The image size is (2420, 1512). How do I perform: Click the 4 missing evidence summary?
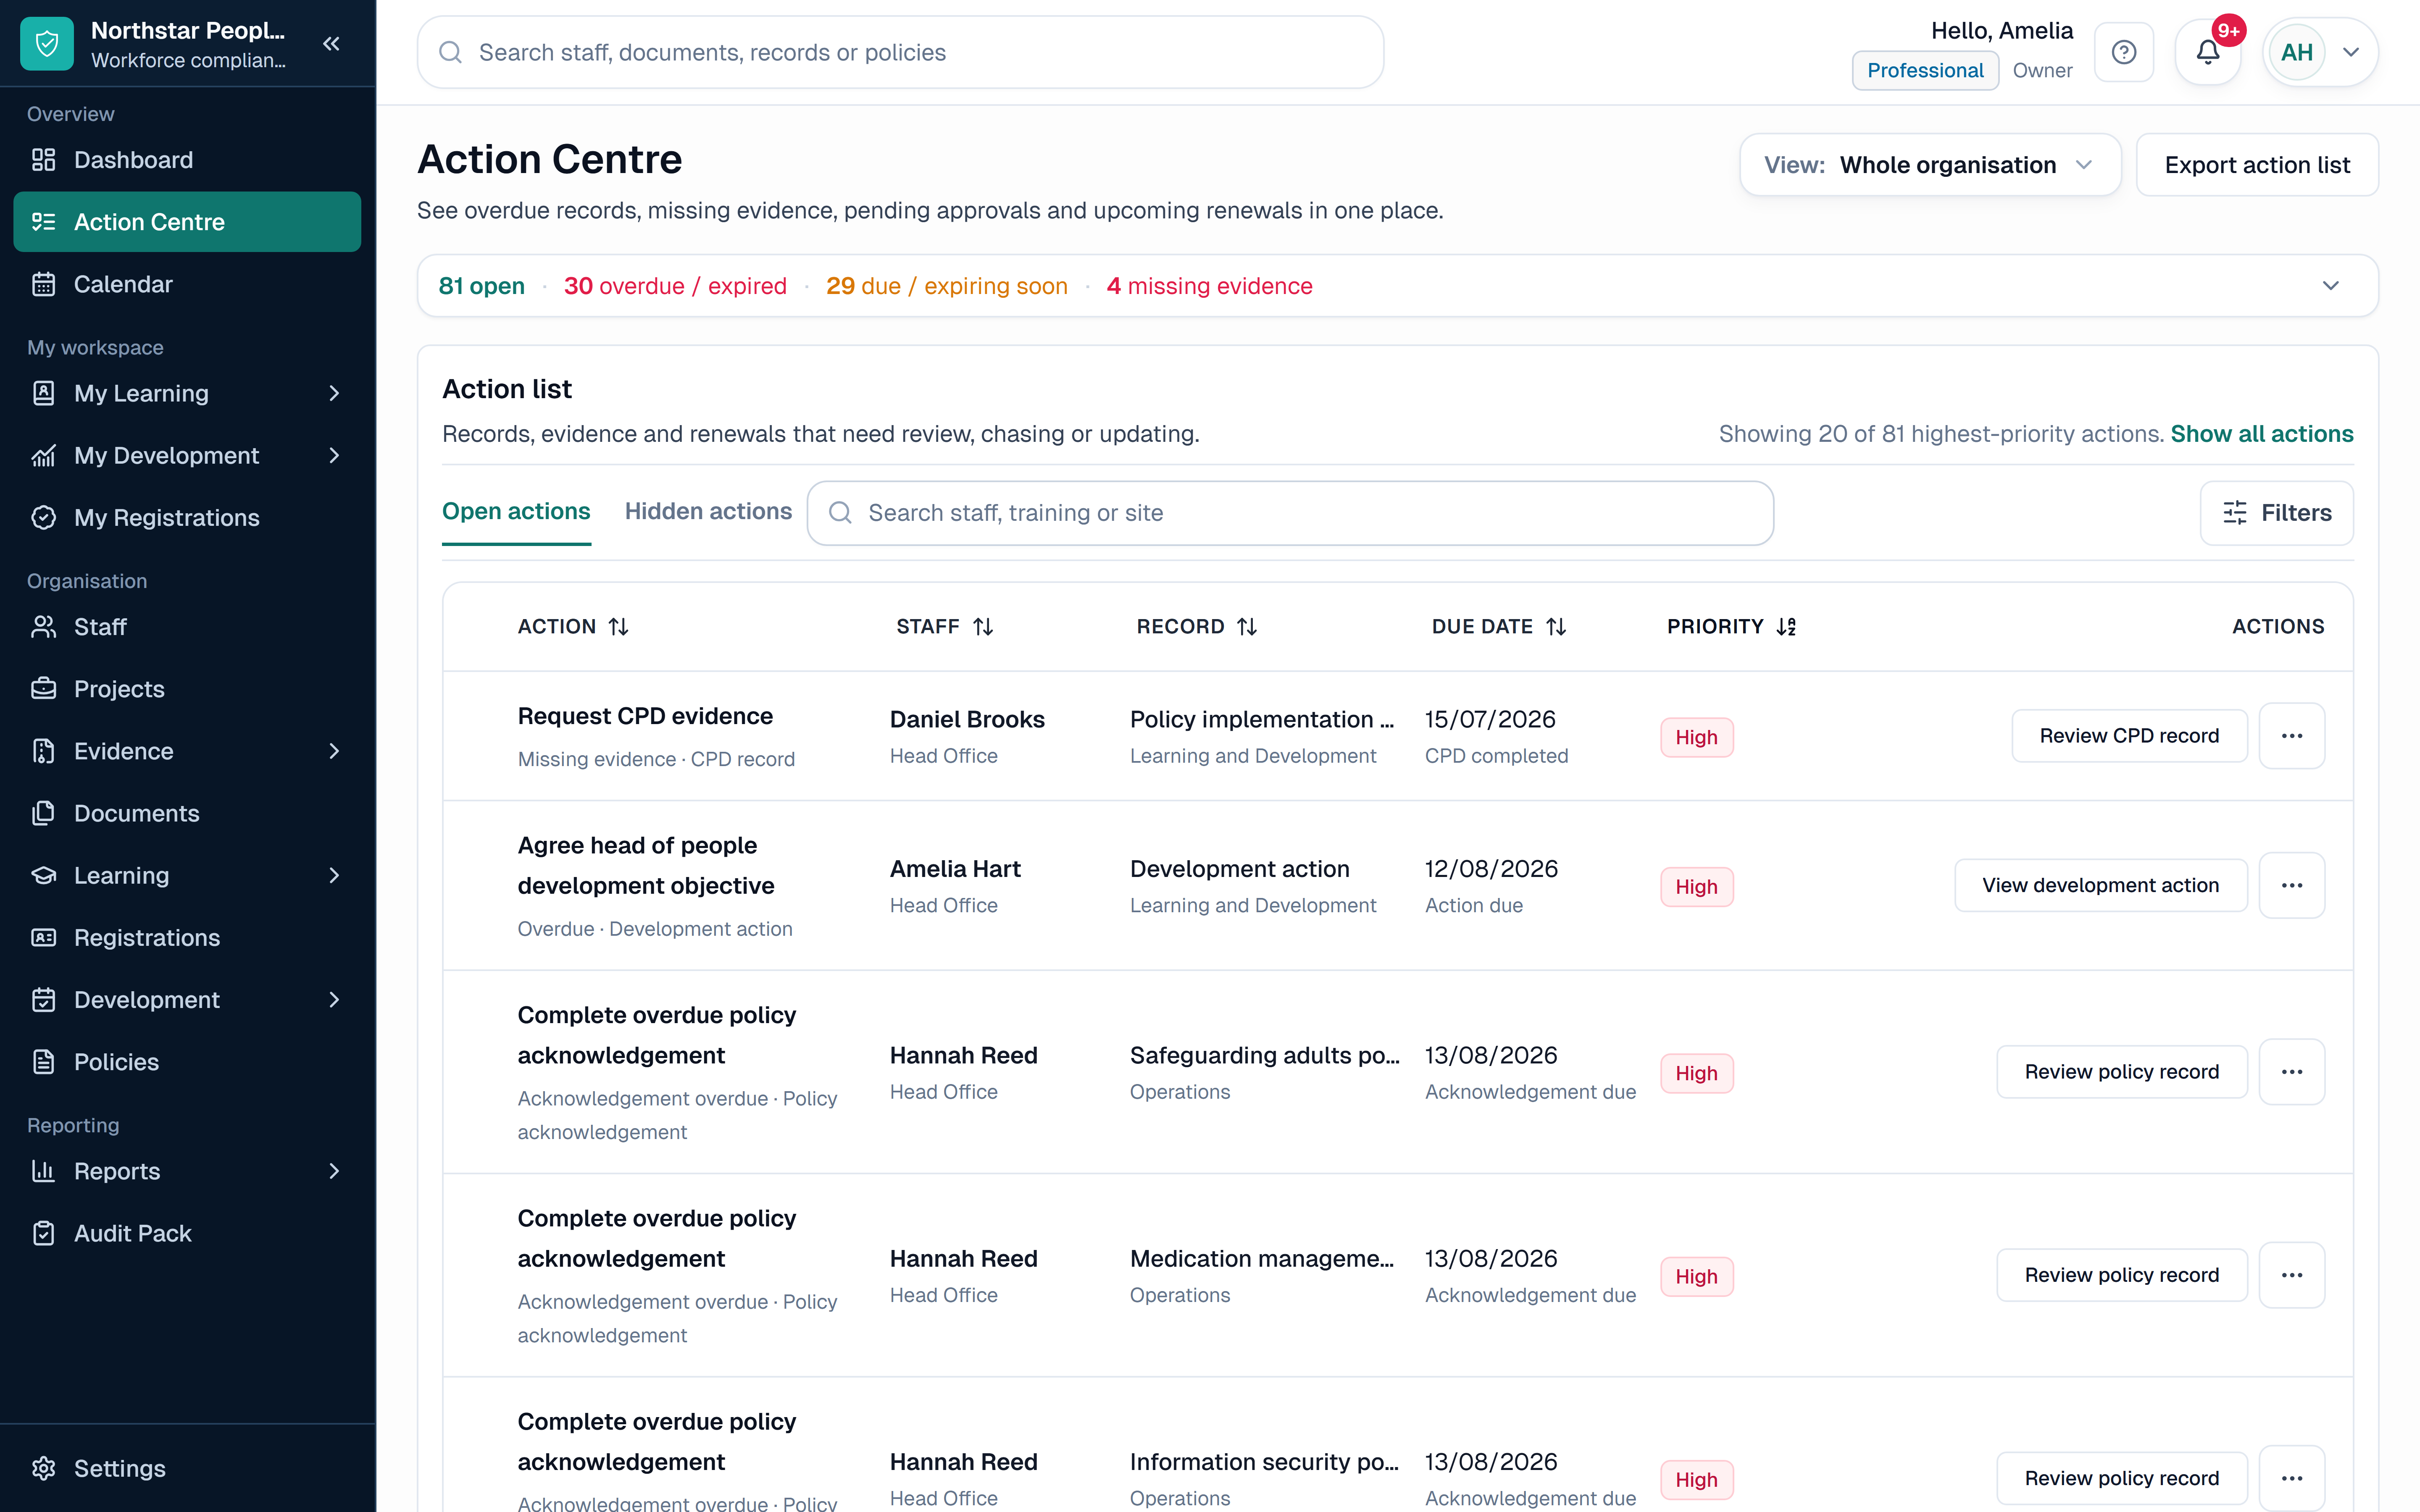(x=1210, y=286)
